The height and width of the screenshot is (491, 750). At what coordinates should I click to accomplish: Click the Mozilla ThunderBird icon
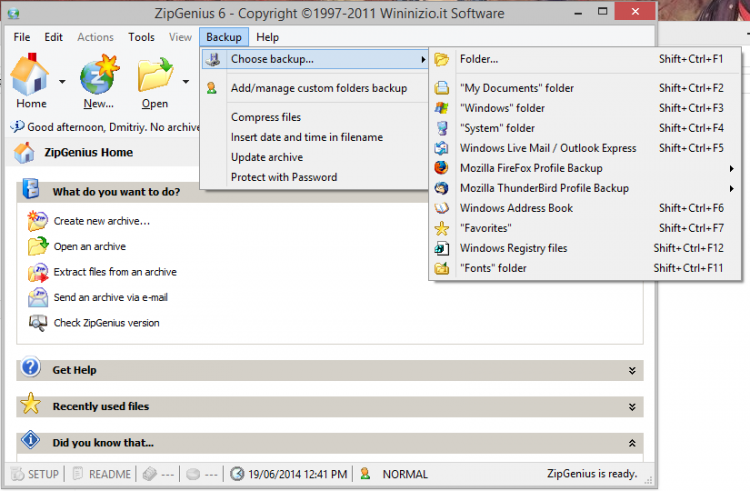point(441,188)
